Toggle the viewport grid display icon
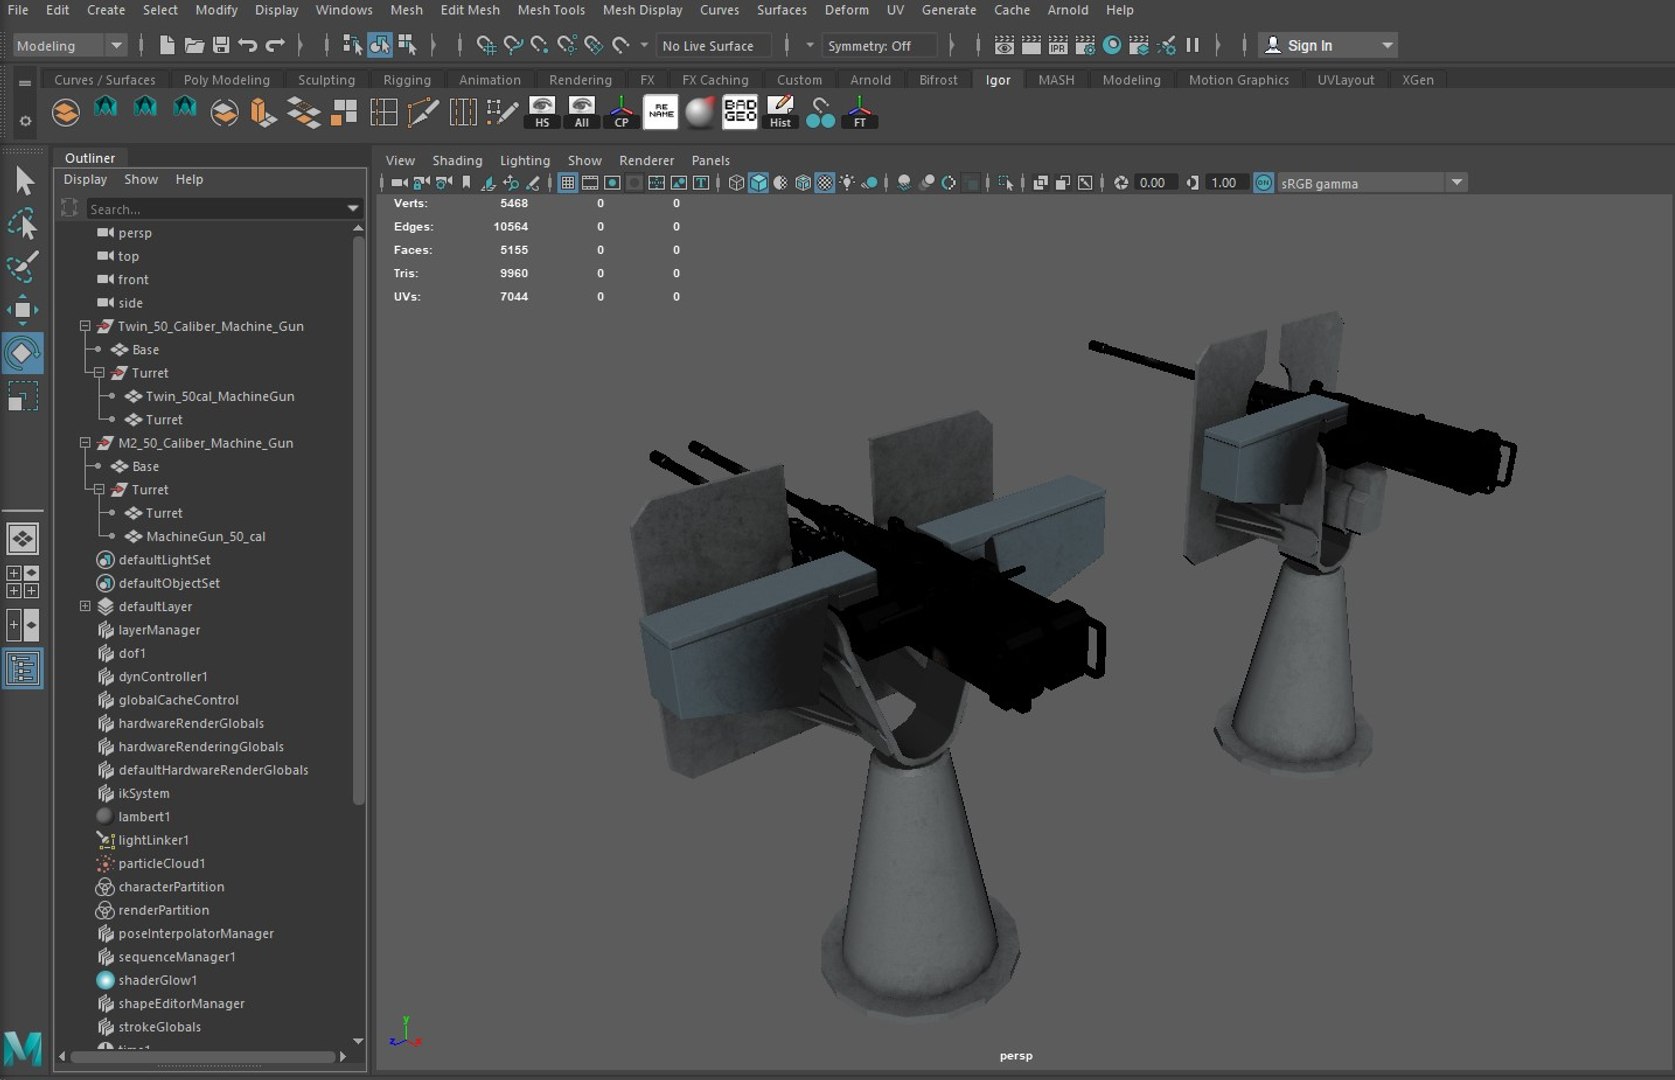Screen dimensions: 1675x1080 (568, 183)
